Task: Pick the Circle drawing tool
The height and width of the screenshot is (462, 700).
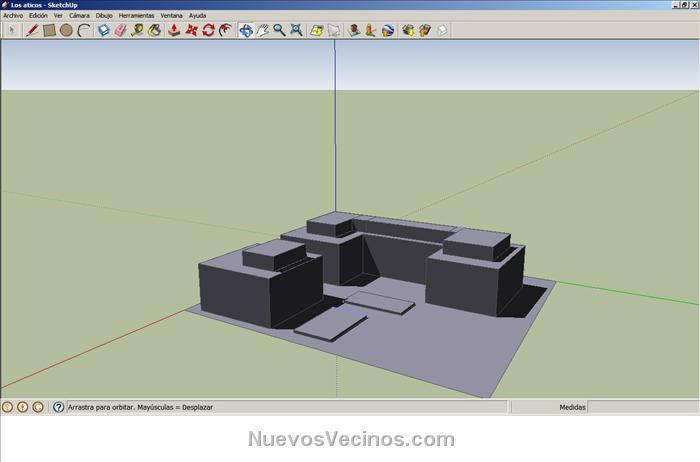Action: tap(66, 30)
